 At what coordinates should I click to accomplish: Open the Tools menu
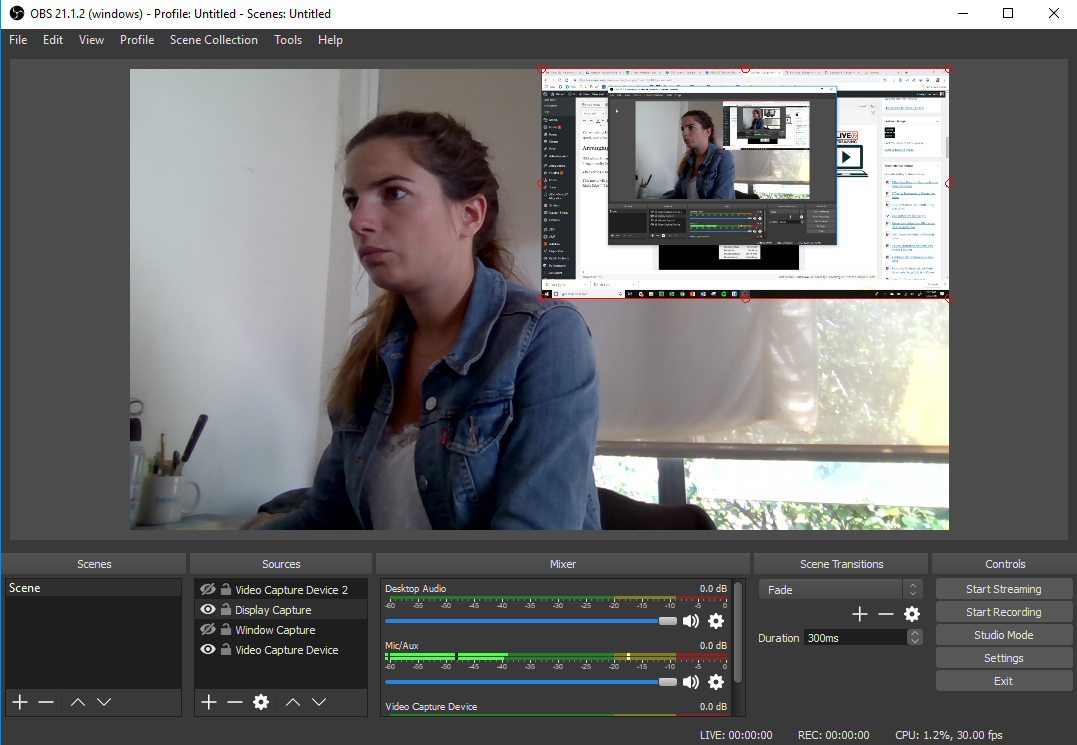pos(288,40)
